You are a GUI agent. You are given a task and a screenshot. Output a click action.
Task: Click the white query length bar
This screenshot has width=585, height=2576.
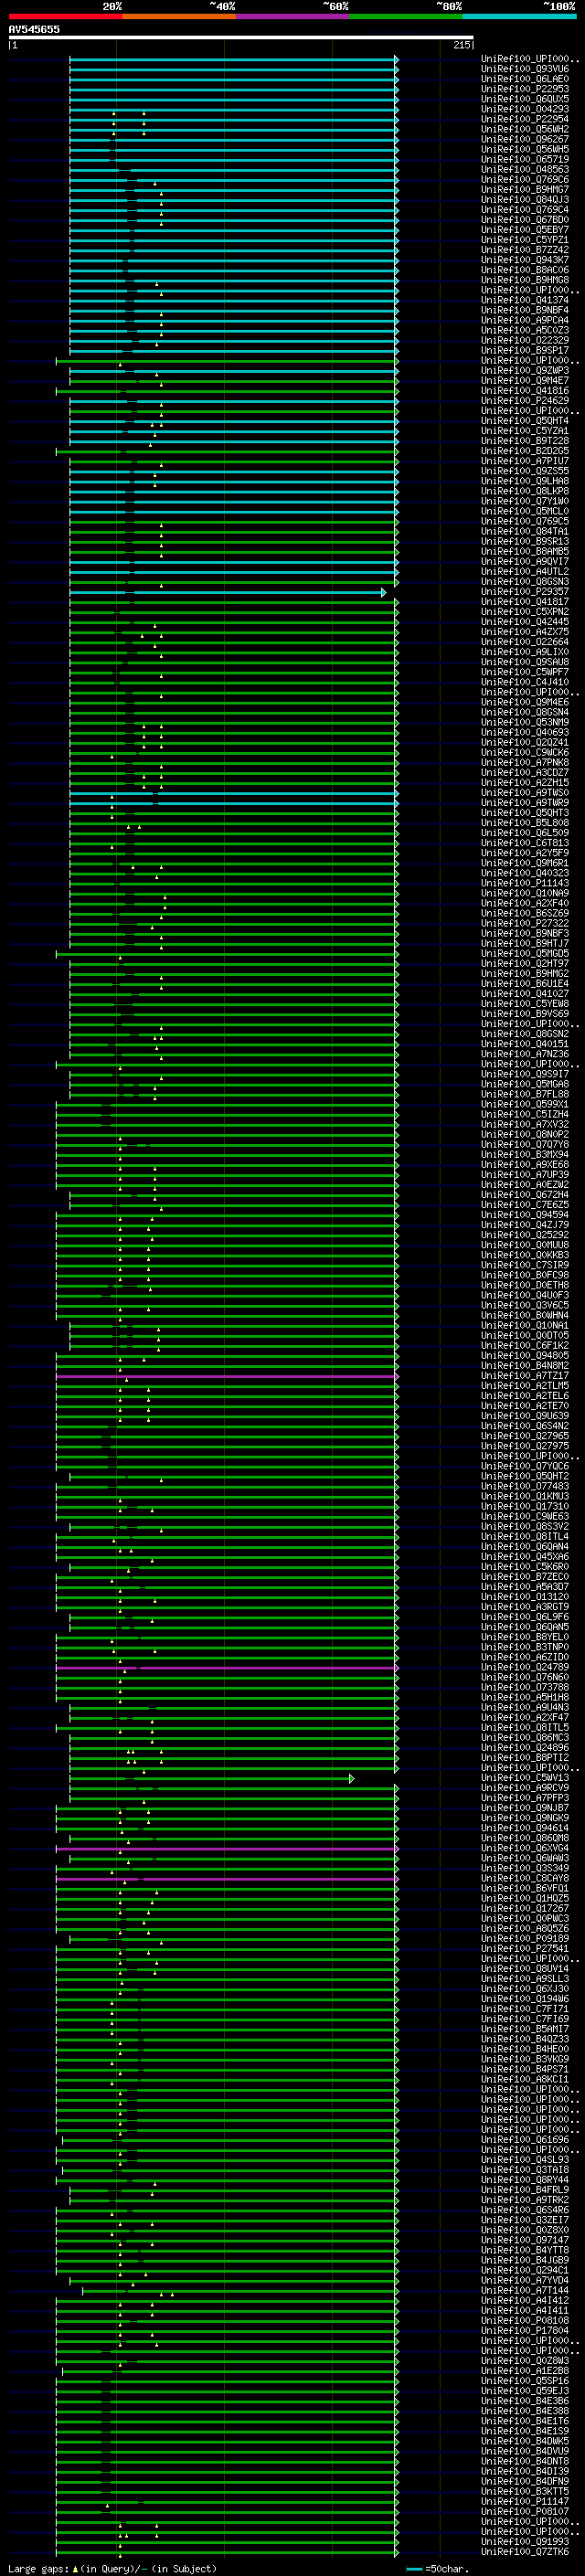tap(241, 38)
